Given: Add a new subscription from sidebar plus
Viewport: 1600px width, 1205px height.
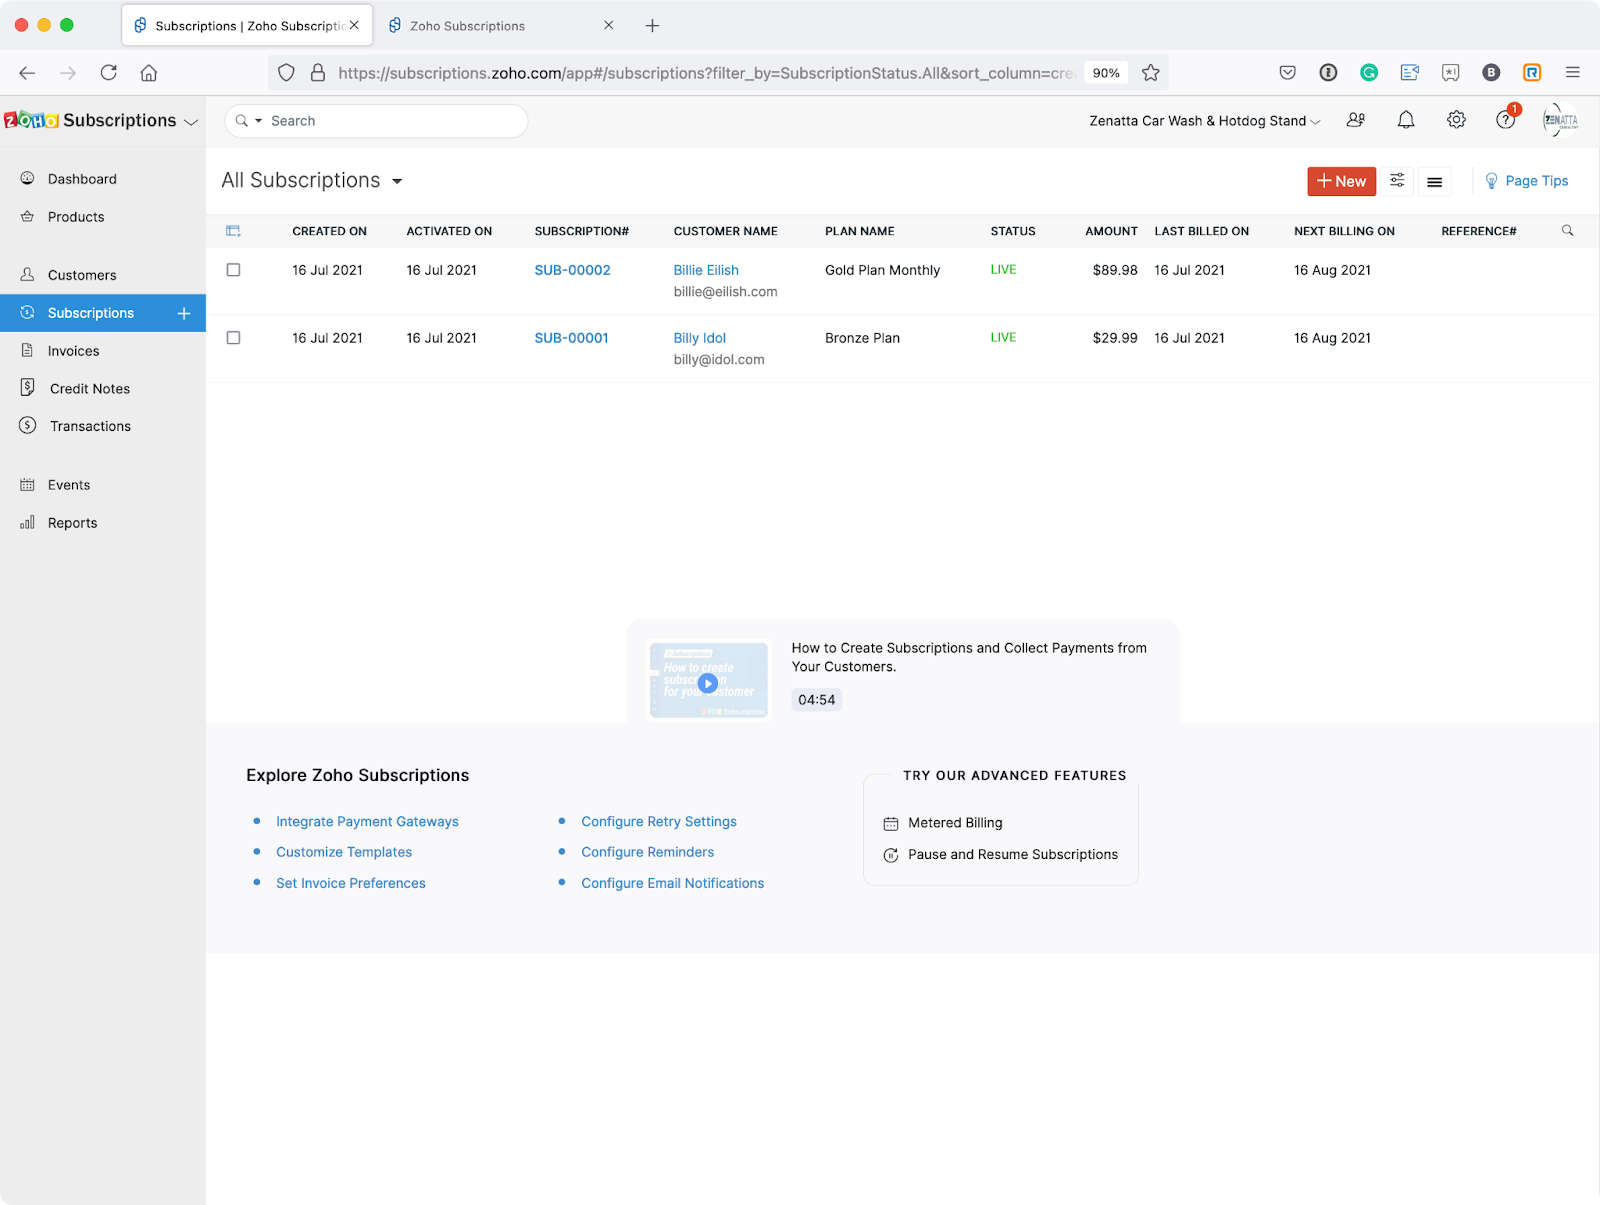Looking at the screenshot, I should [184, 313].
